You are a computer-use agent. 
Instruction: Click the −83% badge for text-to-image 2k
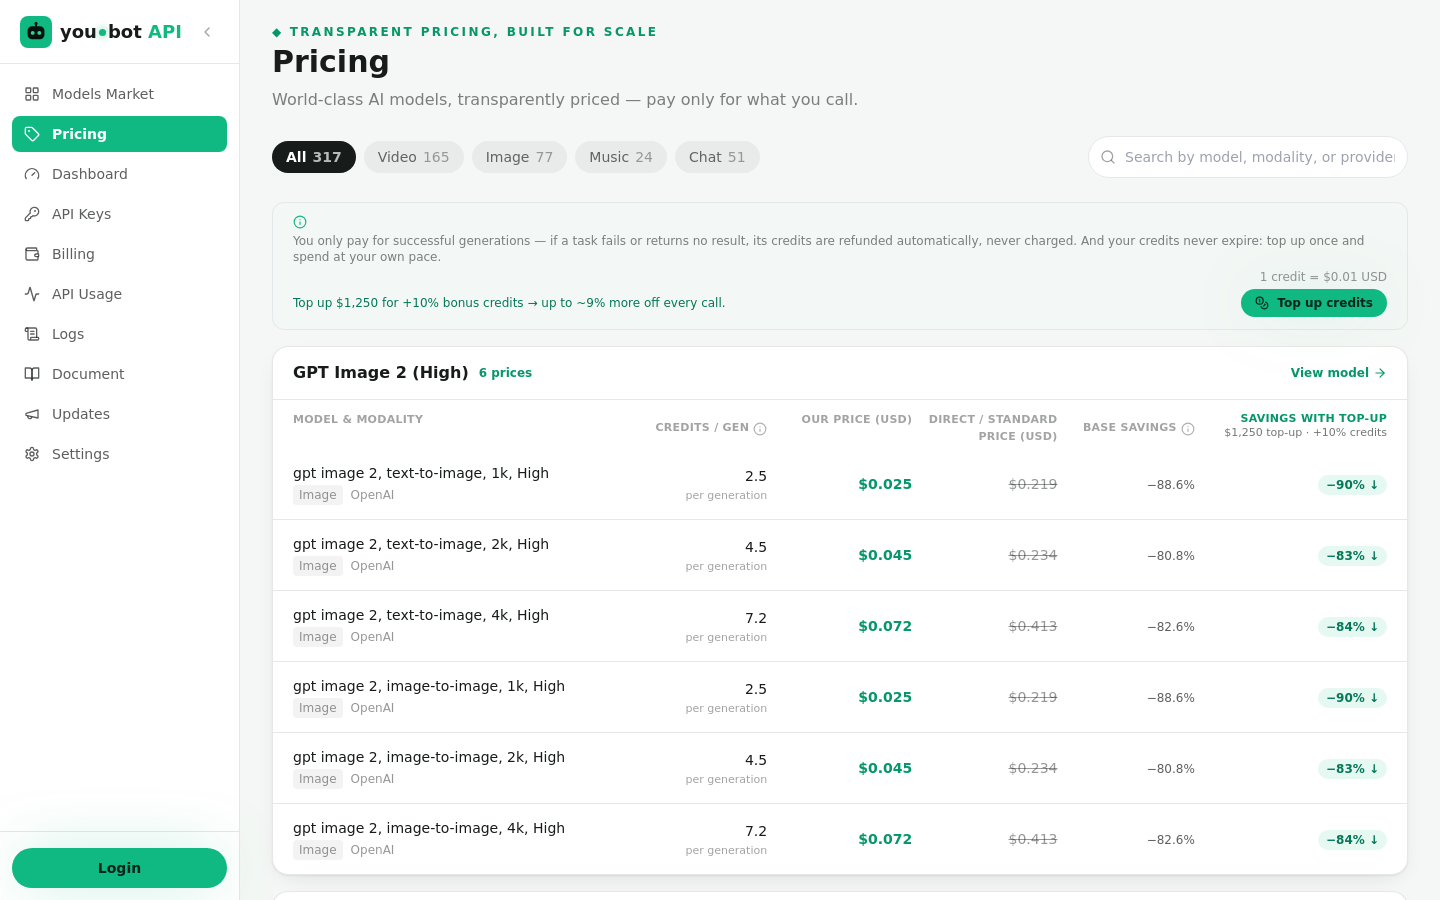pos(1352,556)
